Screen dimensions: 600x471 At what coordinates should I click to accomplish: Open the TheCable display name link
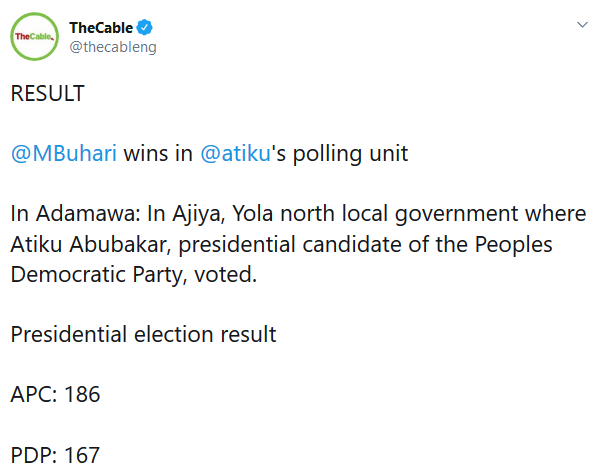(101, 26)
